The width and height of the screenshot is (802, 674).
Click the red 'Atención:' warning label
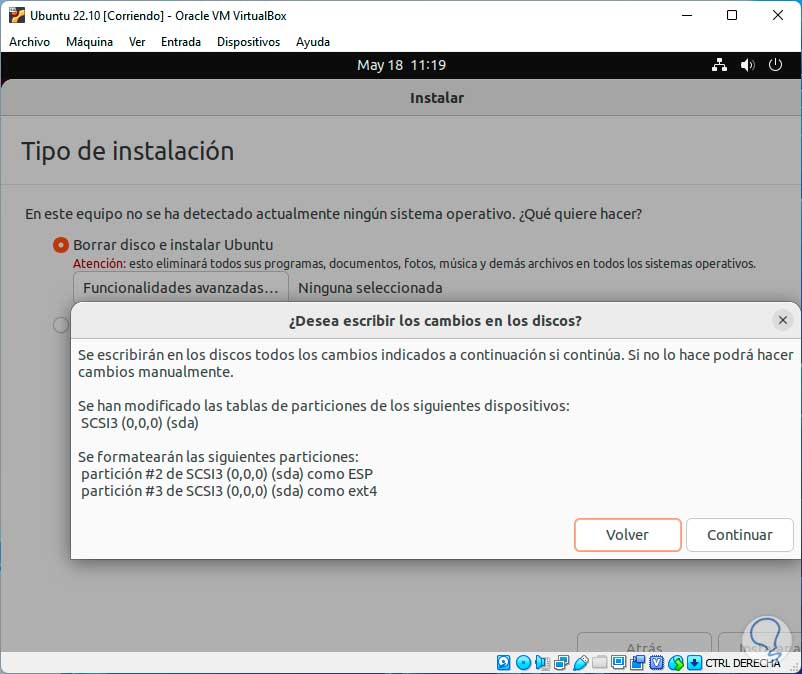pyautogui.click(x=99, y=263)
